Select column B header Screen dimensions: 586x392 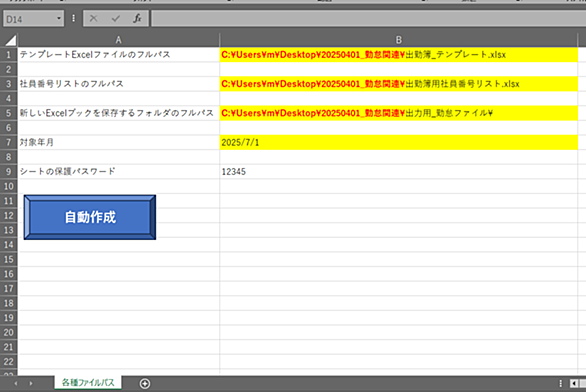click(x=398, y=40)
